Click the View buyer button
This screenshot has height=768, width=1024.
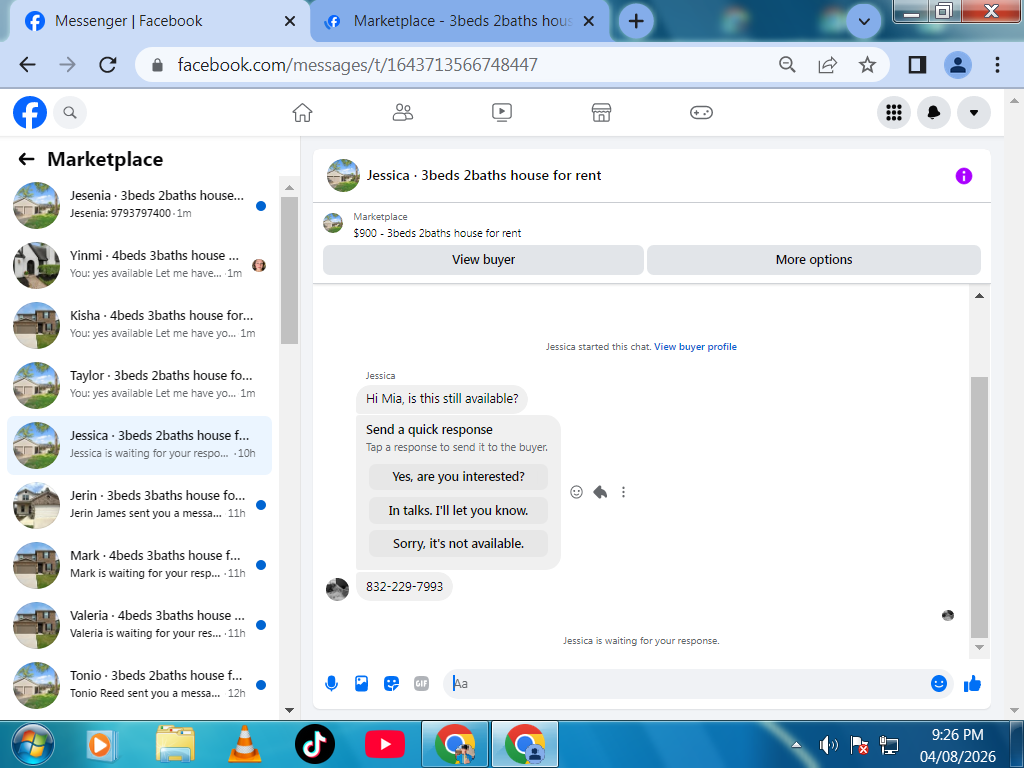(x=483, y=260)
